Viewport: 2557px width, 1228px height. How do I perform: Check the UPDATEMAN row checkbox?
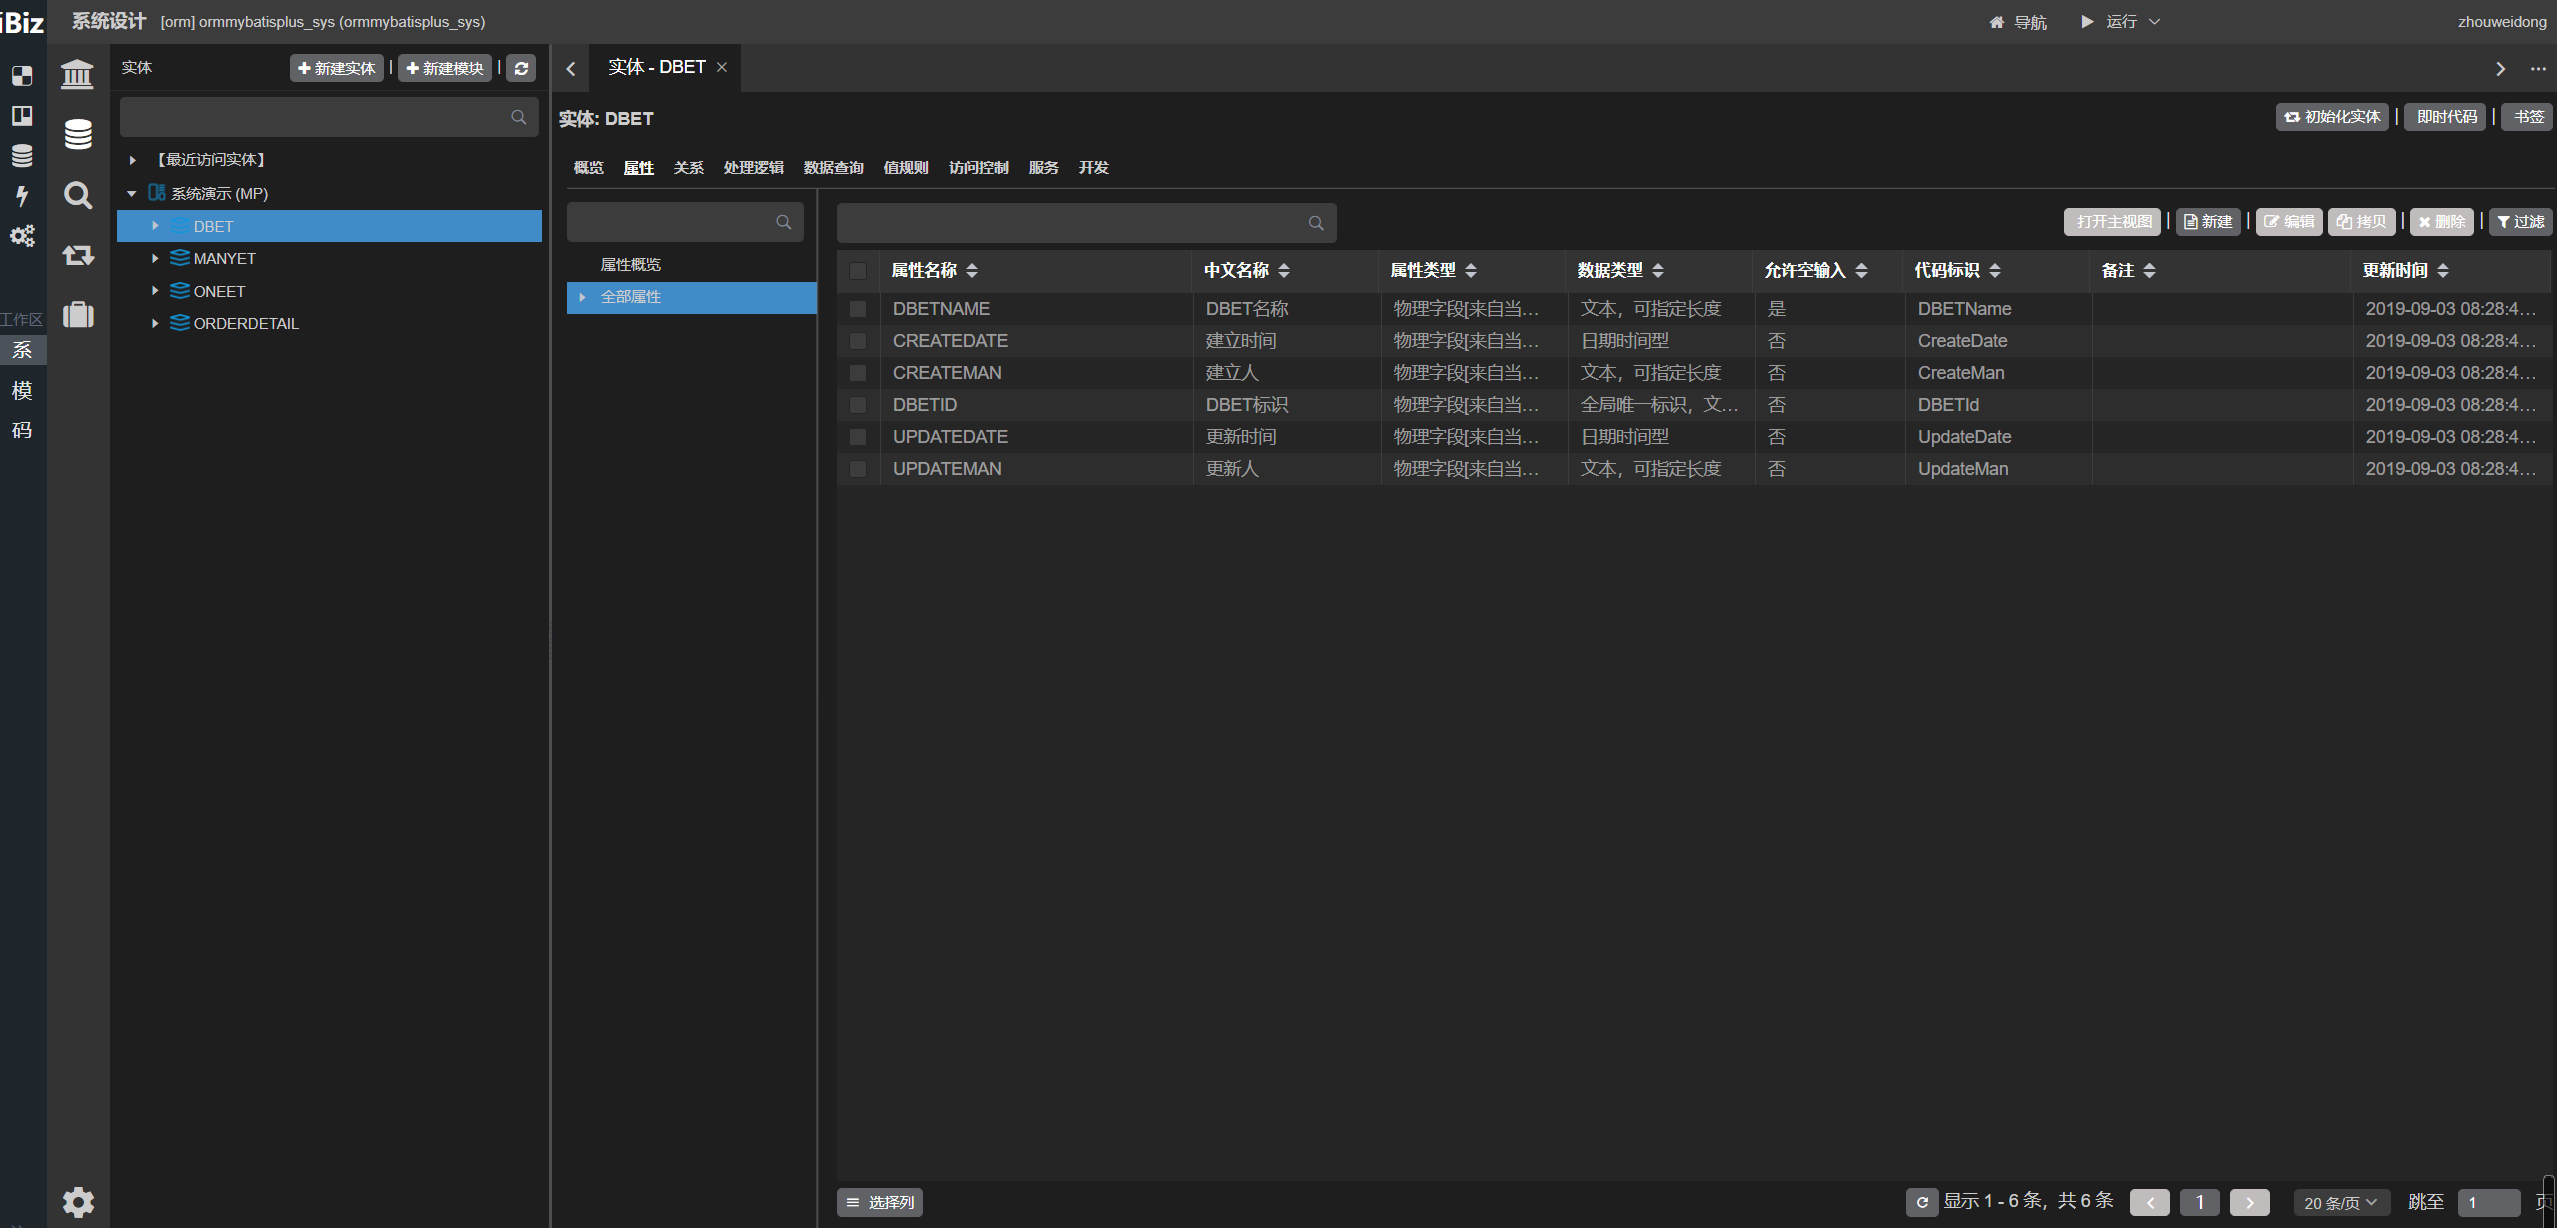pos(858,469)
